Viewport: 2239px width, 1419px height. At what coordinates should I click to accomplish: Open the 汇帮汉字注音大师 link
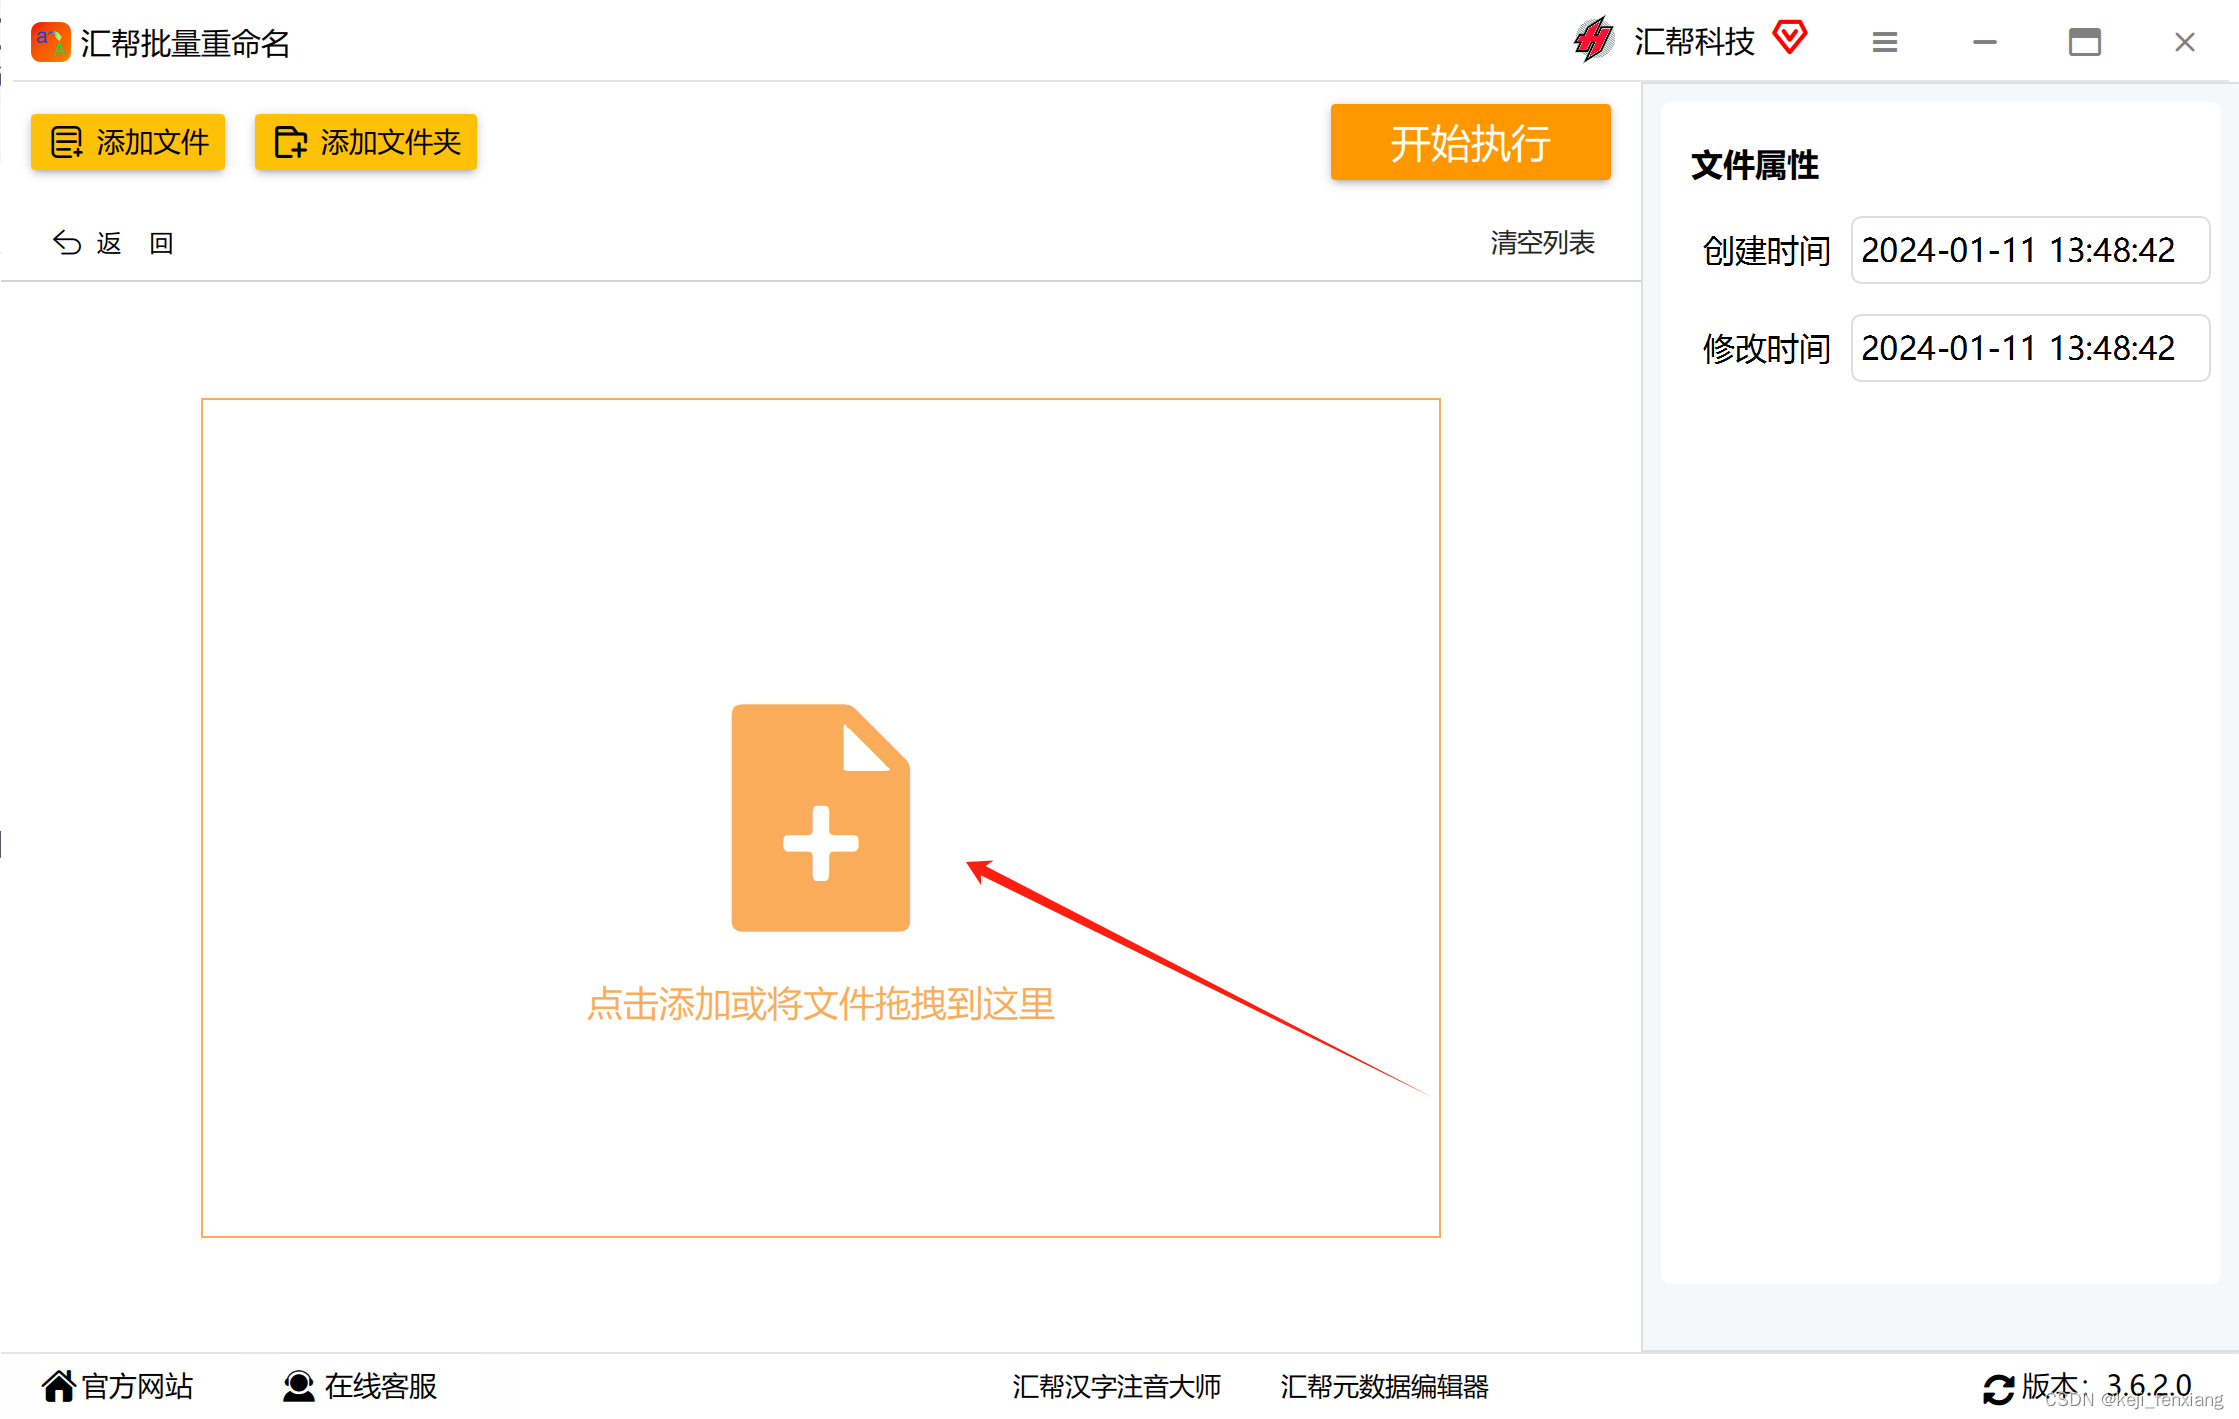(1116, 1386)
